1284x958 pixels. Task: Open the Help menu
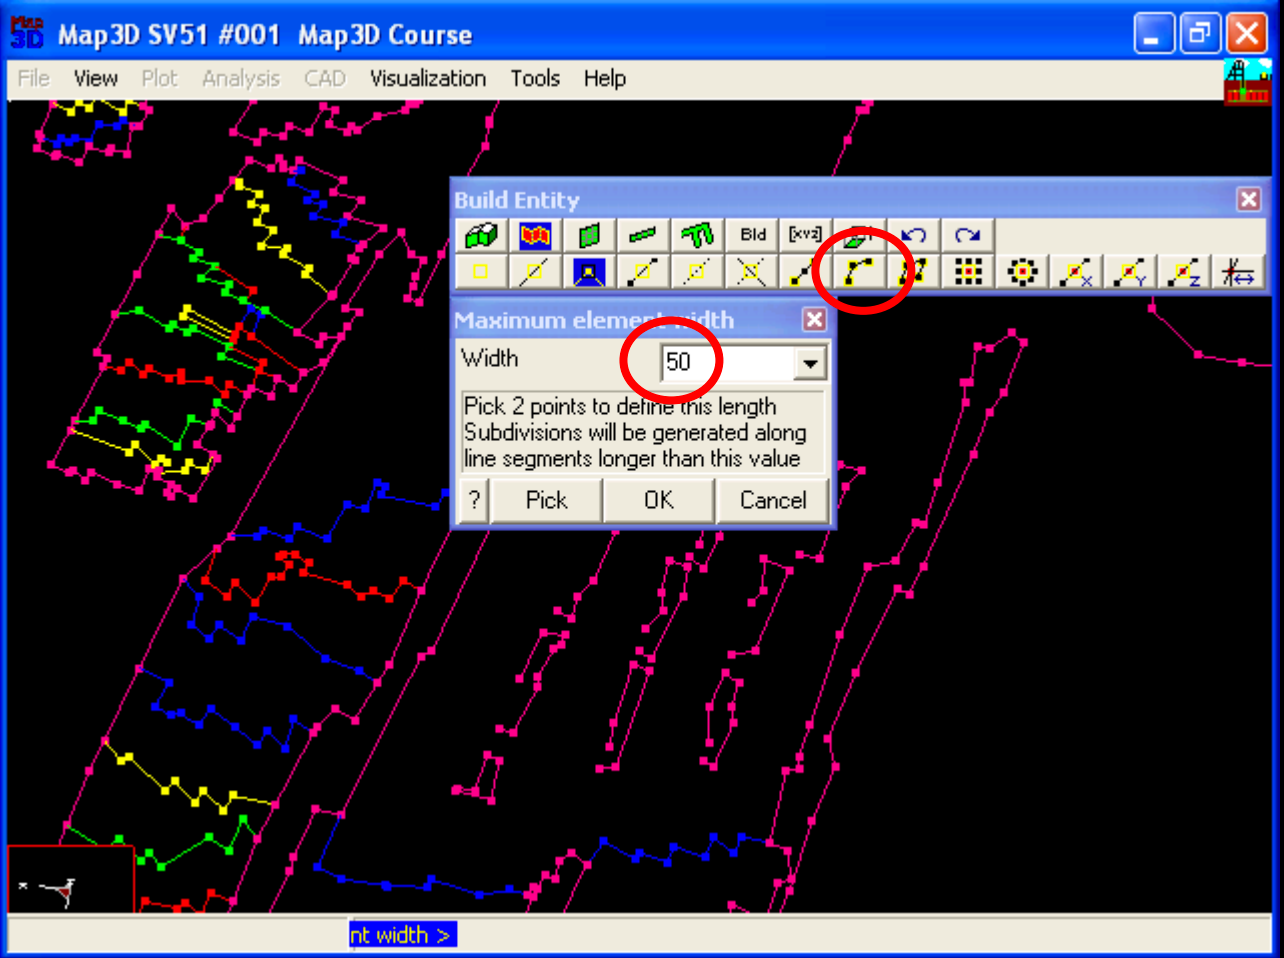[605, 78]
